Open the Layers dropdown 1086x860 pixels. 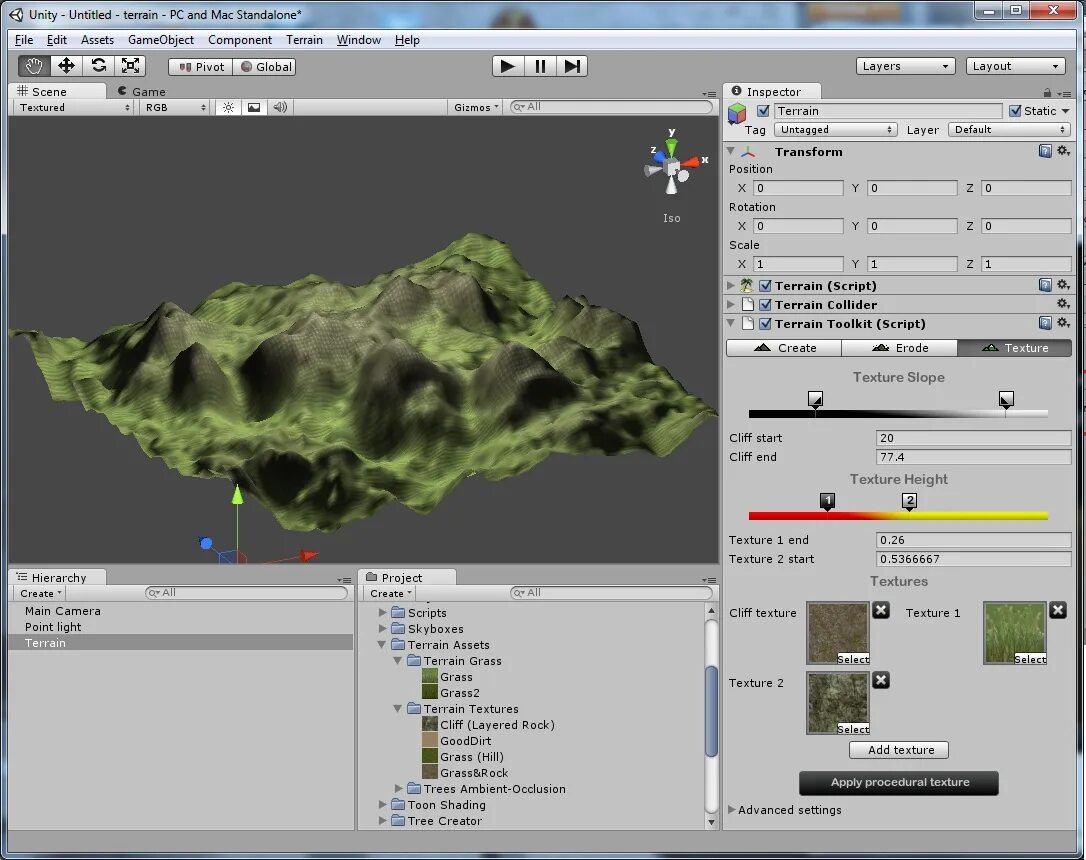906,66
